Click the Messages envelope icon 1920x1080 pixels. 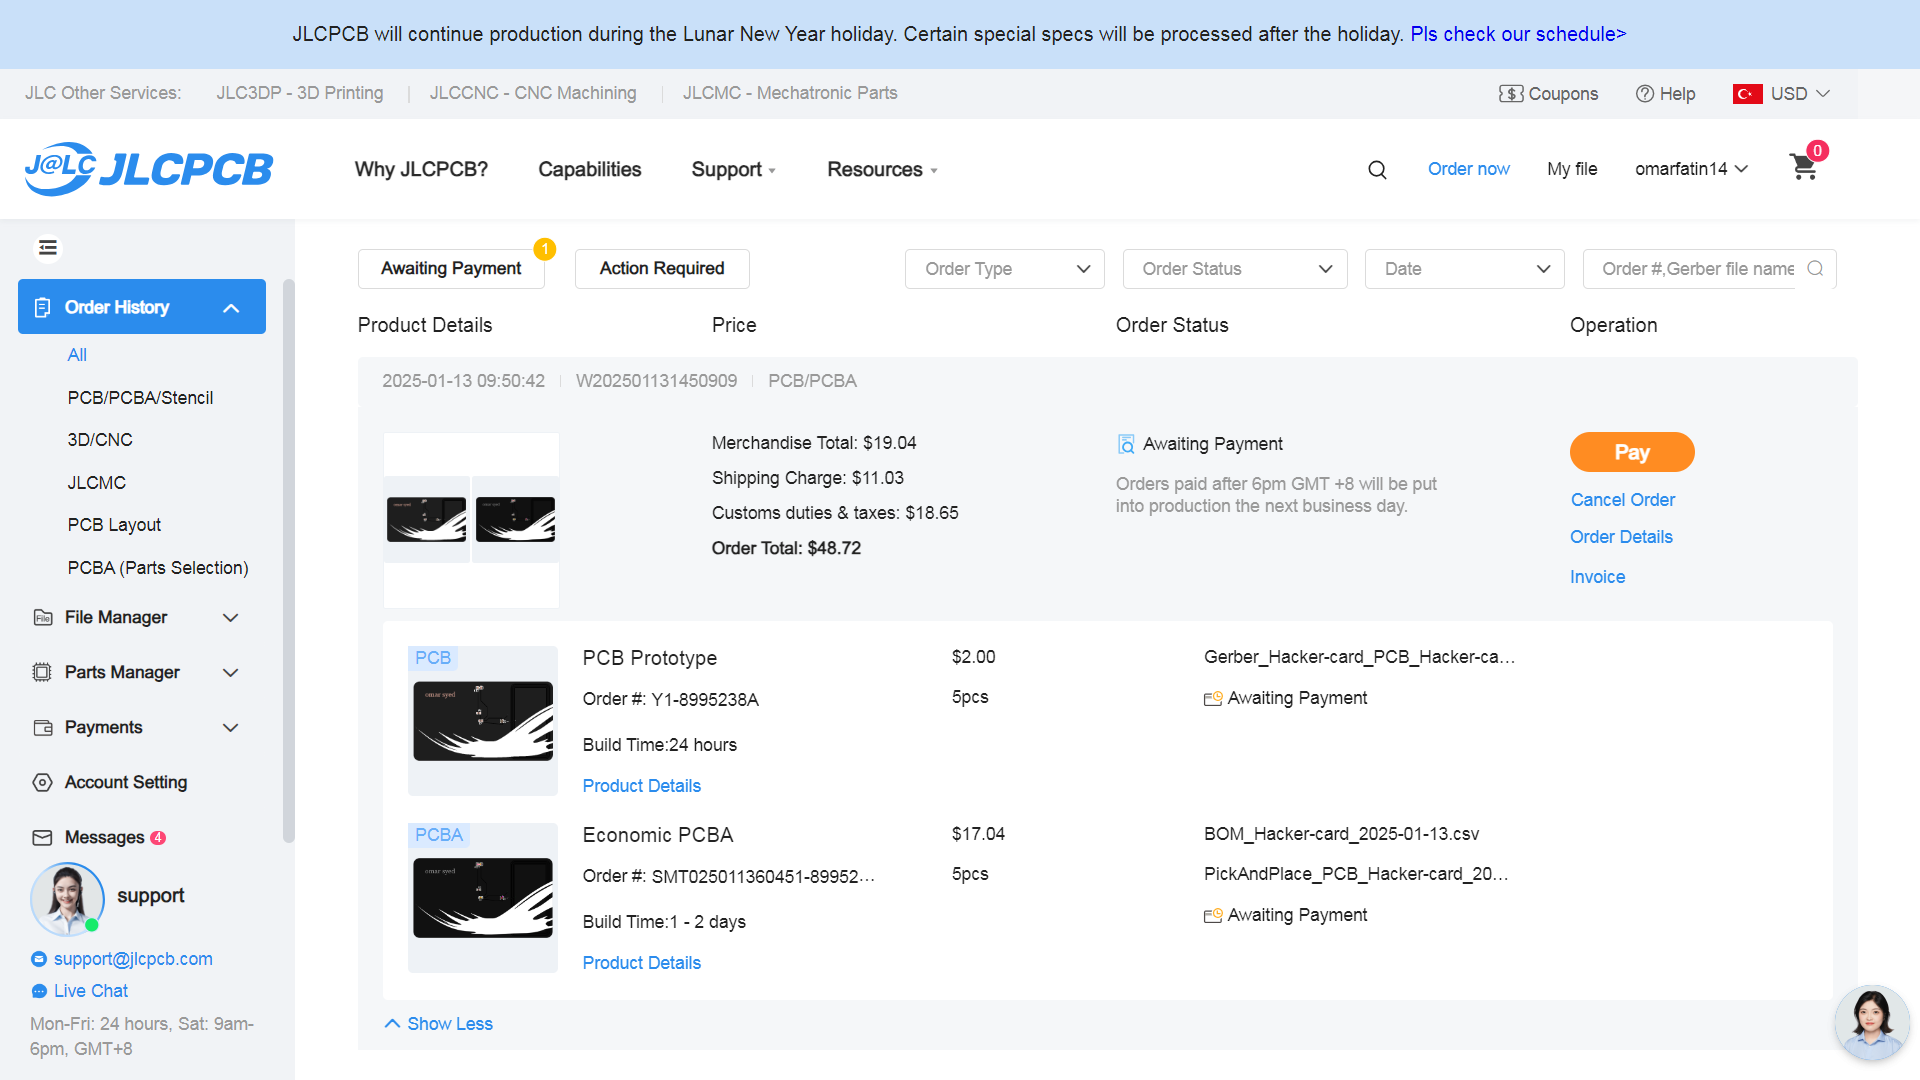tap(42, 838)
